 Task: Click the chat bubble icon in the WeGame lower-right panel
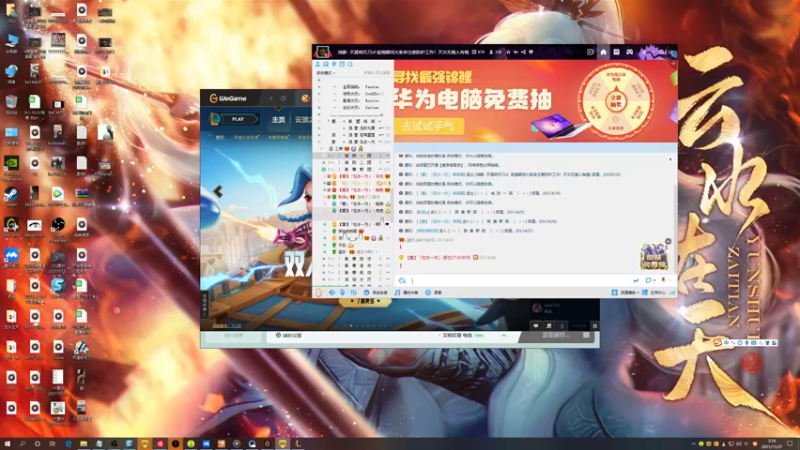tap(536, 326)
